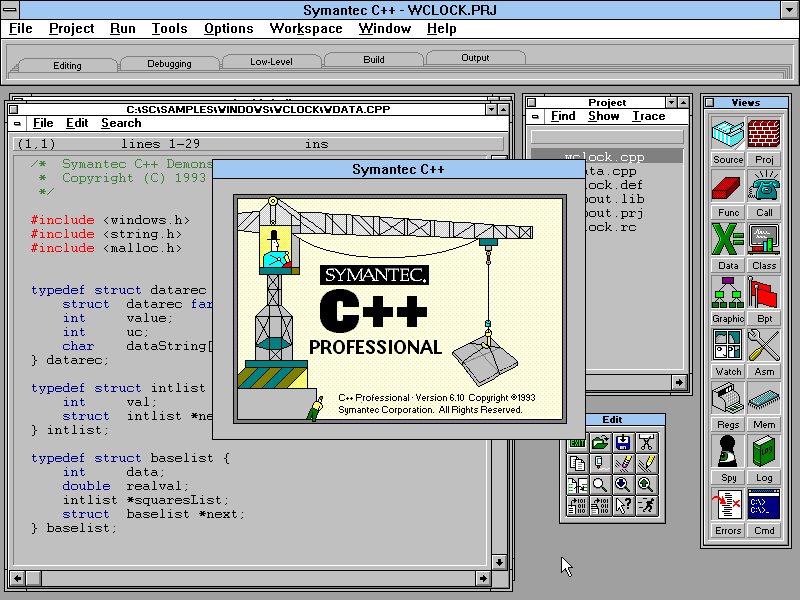This screenshot has height=600, width=800.
Task: Open the Show menu in Project window
Action: (x=604, y=116)
